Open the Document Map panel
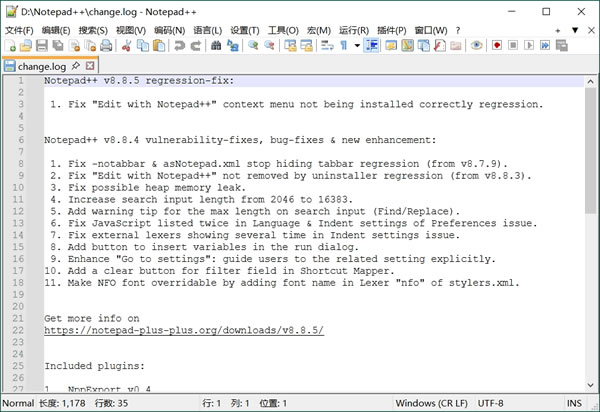600x412 pixels. [407, 46]
